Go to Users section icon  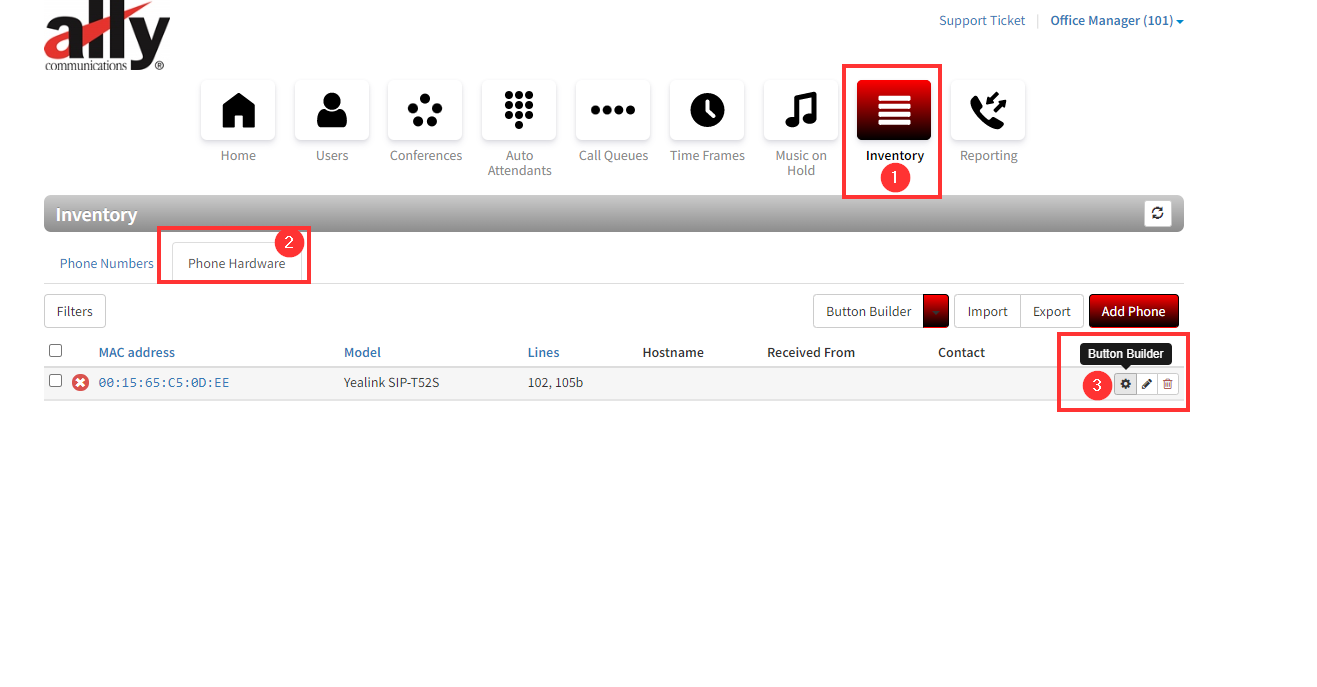(332, 110)
